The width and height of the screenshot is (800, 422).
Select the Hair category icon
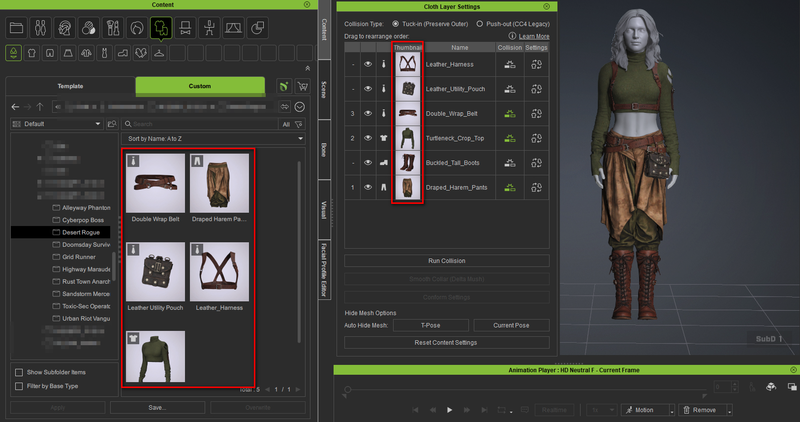pos(137,28)
